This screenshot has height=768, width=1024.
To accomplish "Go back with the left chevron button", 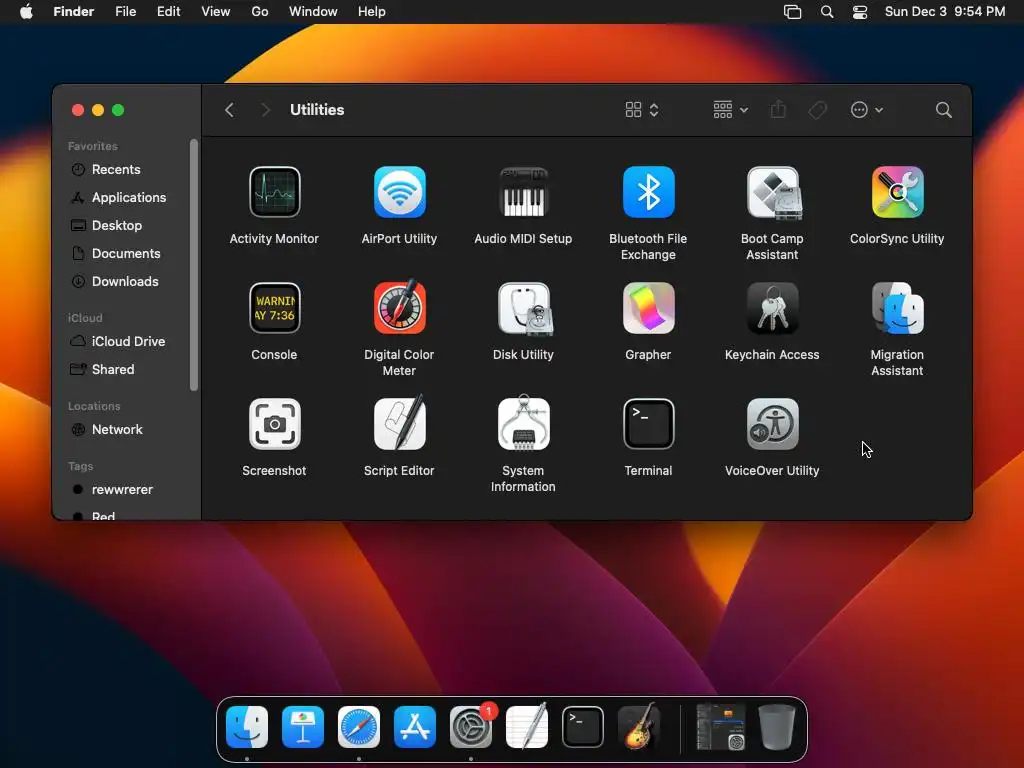I will click(x=229, y=110).
